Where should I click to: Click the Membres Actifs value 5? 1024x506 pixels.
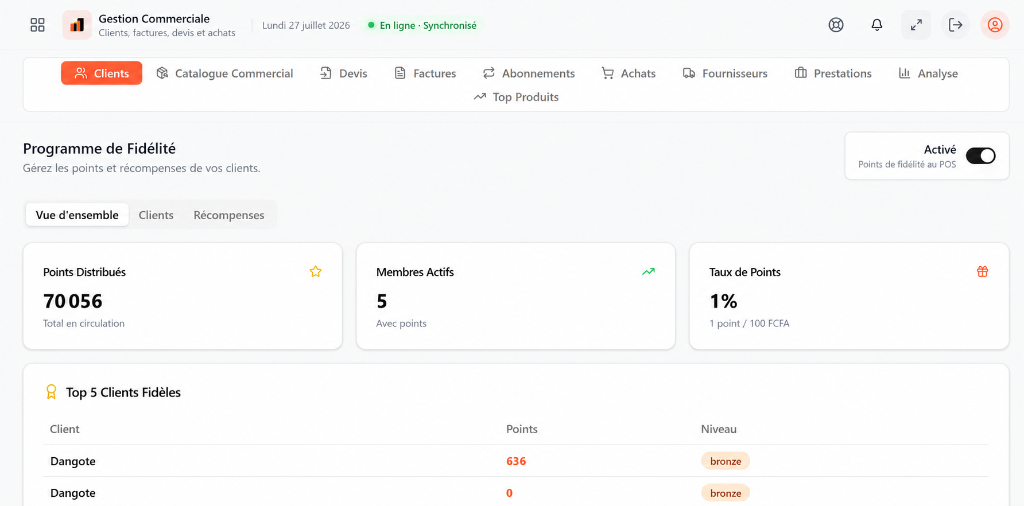(x=381, y=301)
